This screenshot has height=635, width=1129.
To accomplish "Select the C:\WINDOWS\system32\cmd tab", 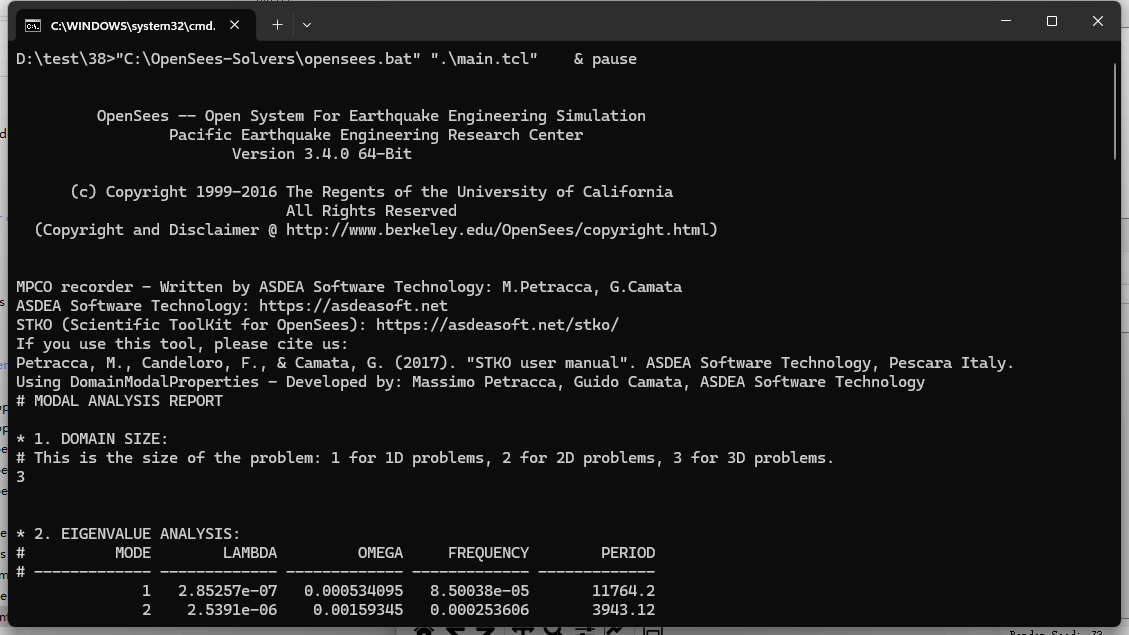I will click(x=136, y=25).
